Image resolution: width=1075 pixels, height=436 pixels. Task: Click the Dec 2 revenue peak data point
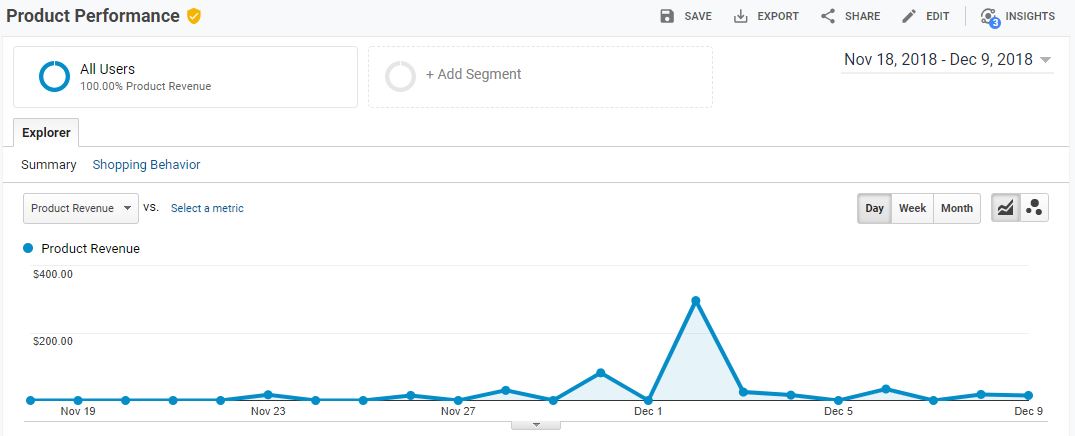pos(695,301)
